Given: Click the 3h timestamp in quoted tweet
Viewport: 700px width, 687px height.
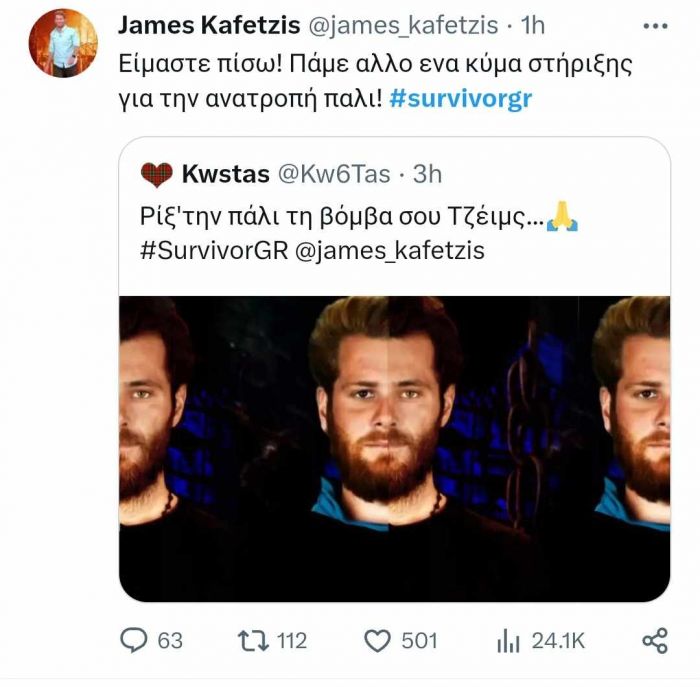Looking at the screenshot, I should [427, 174].
